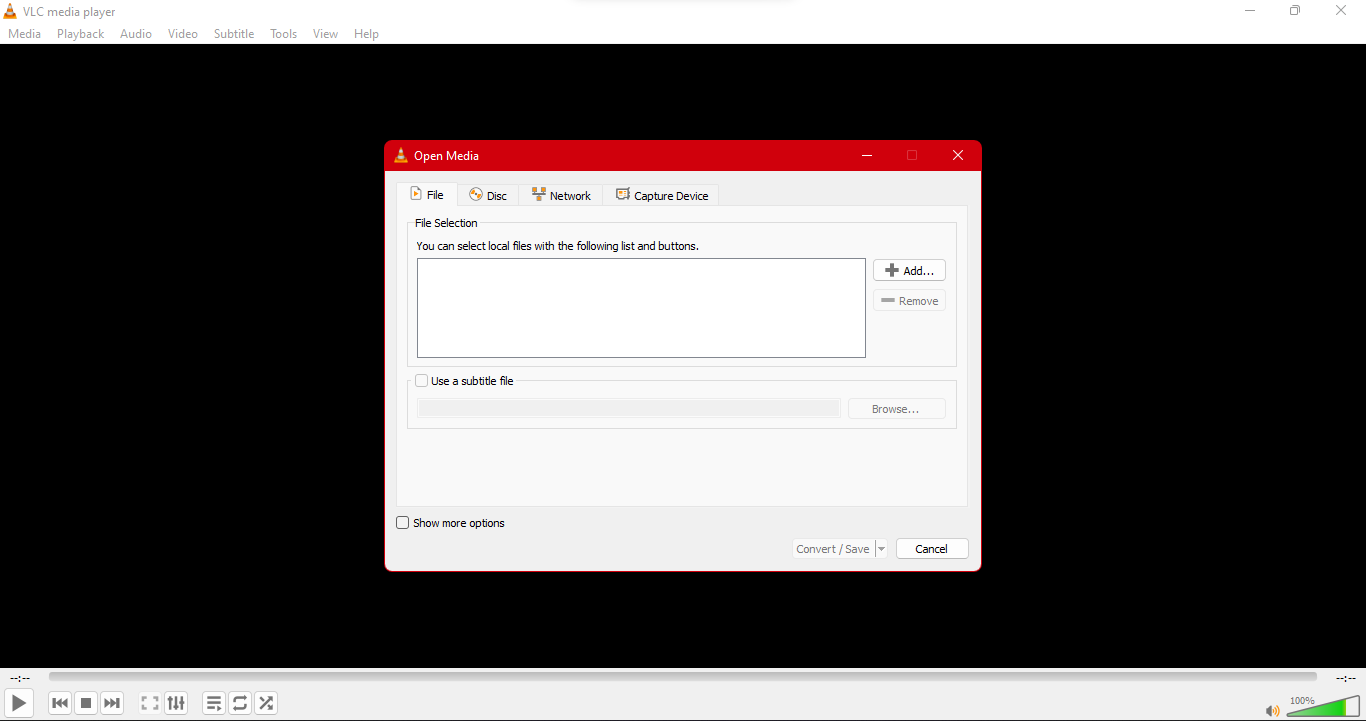Click the subtitle file path field
This screenshot has width=1366, height=721.
pos(629,409)
